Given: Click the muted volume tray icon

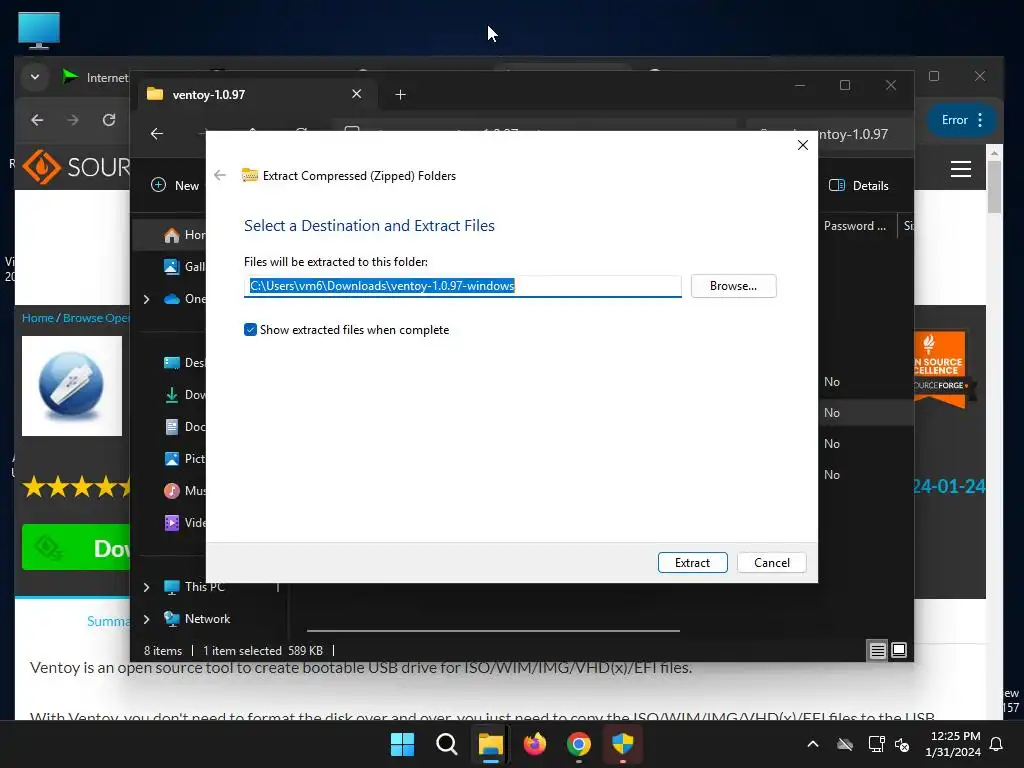Looking at the screenshot, I should [903, 744].
